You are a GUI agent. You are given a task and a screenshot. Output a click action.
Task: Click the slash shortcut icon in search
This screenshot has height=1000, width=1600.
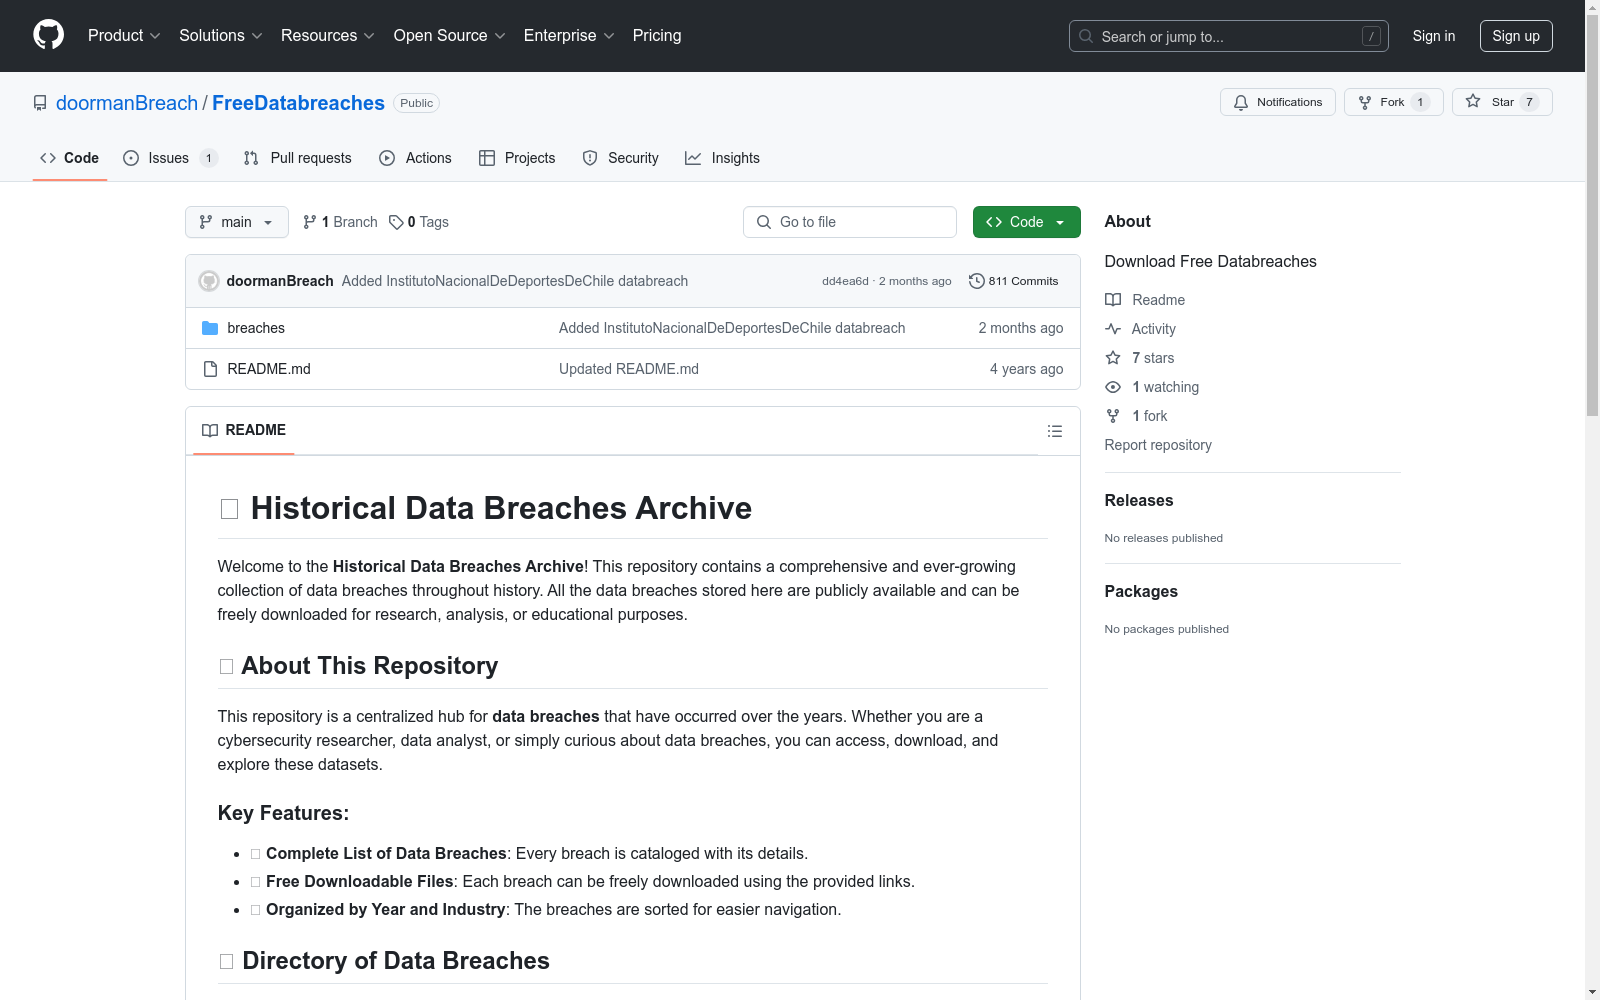point(1371,36)
